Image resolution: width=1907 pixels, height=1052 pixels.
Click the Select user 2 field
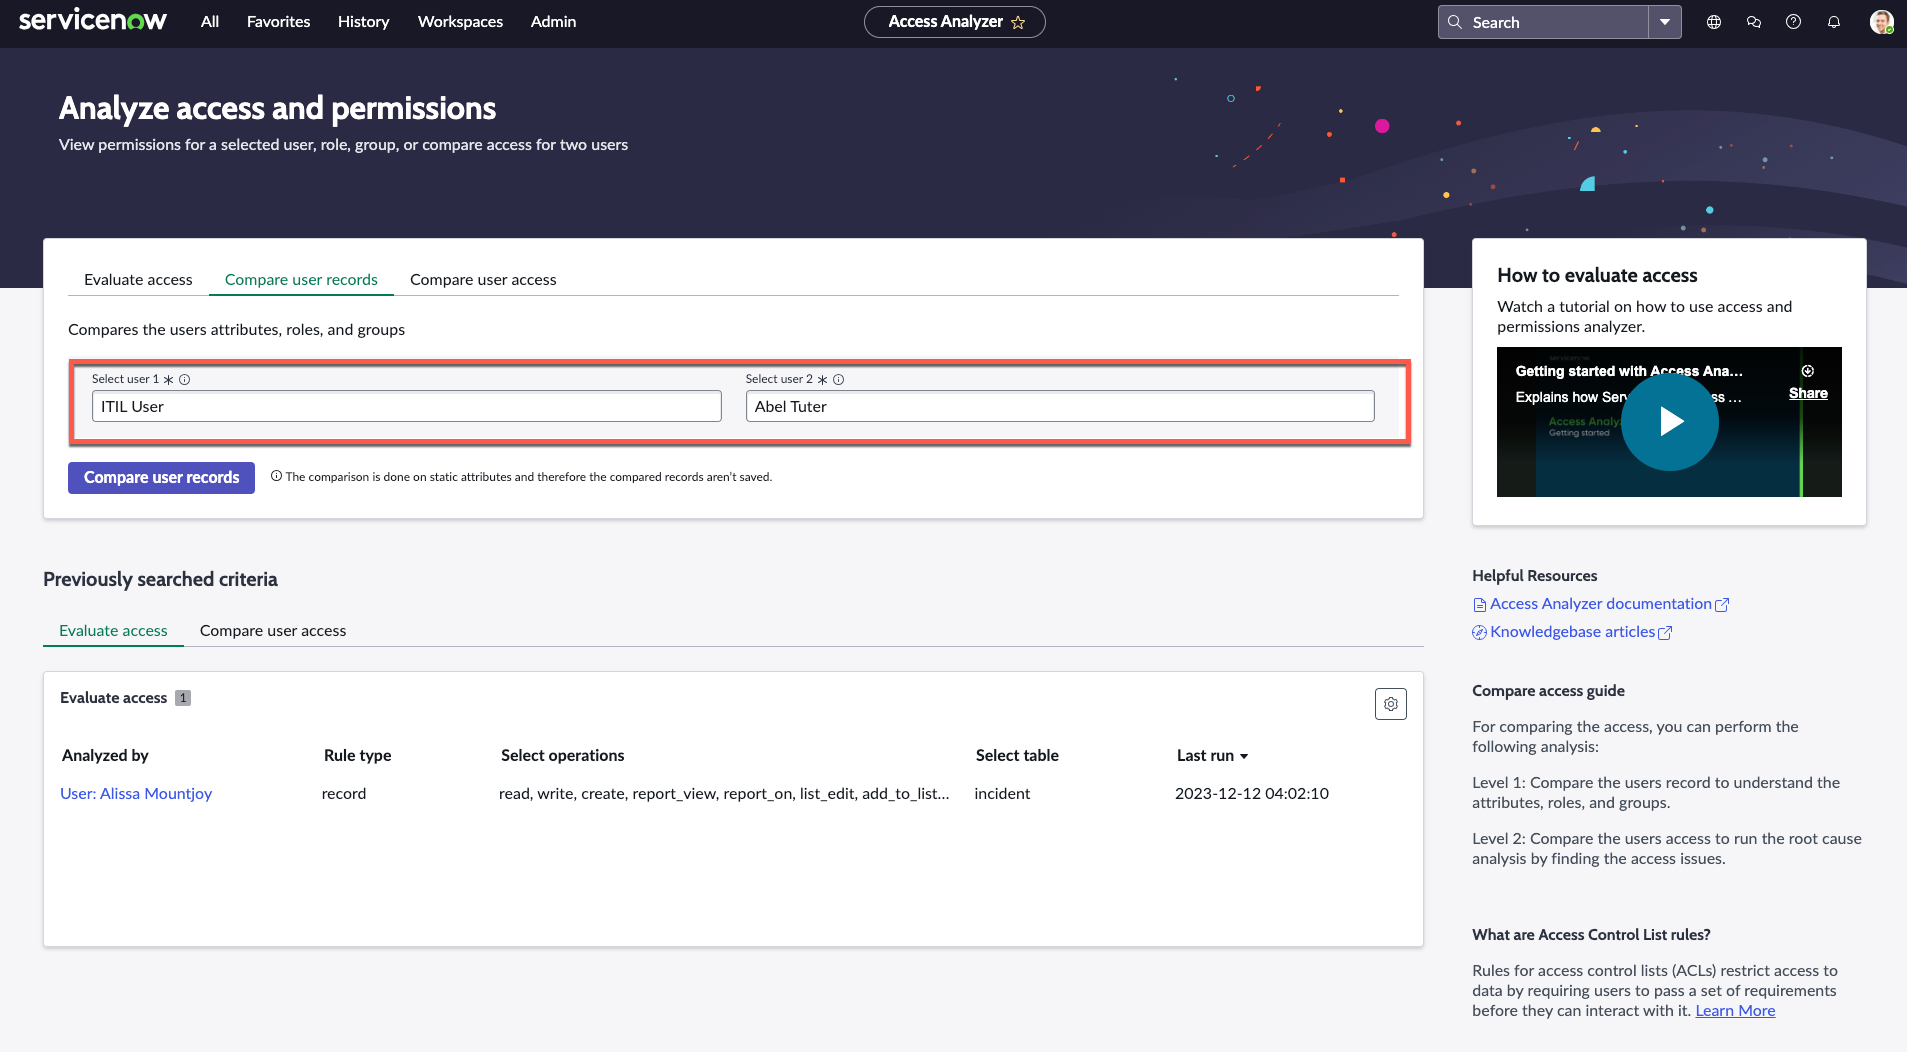pos(1060,406)
